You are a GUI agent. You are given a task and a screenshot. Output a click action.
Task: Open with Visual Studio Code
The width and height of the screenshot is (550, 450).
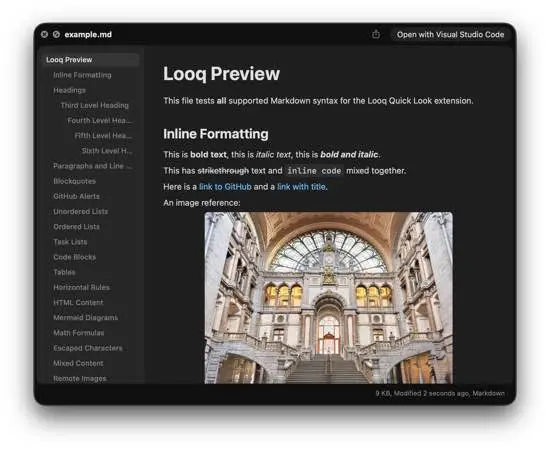point(450,34)
